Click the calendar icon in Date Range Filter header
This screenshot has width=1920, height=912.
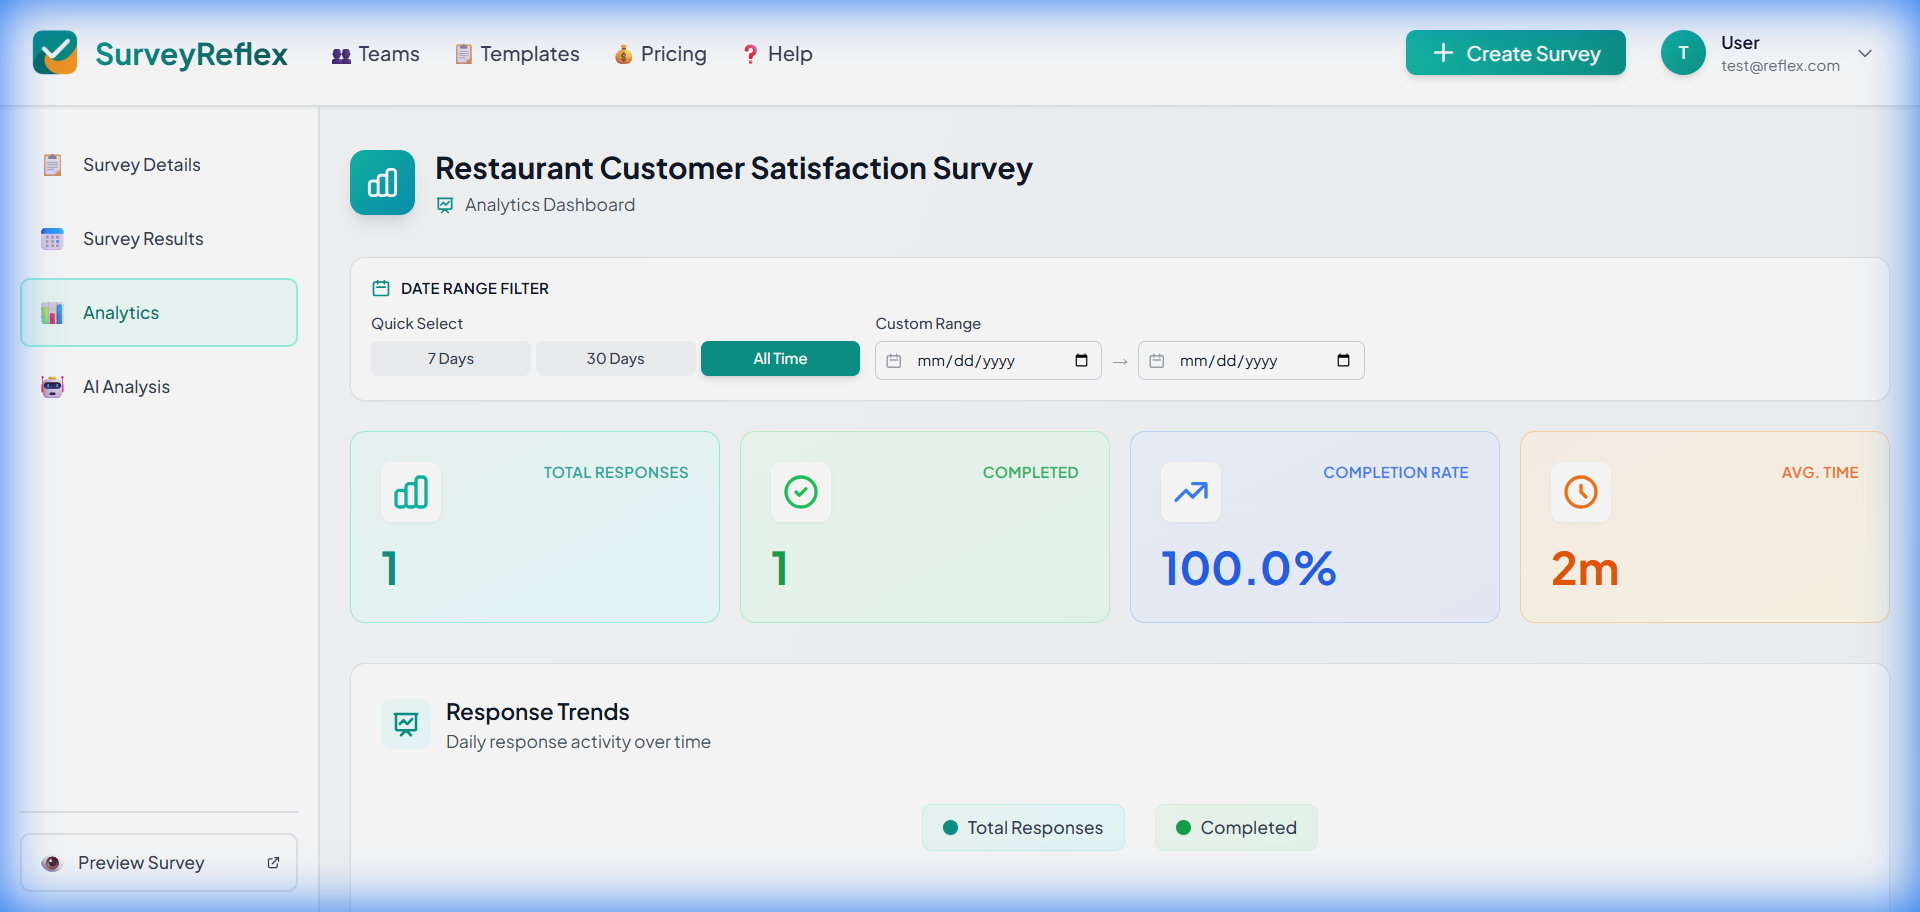click(x=380, y=287)
